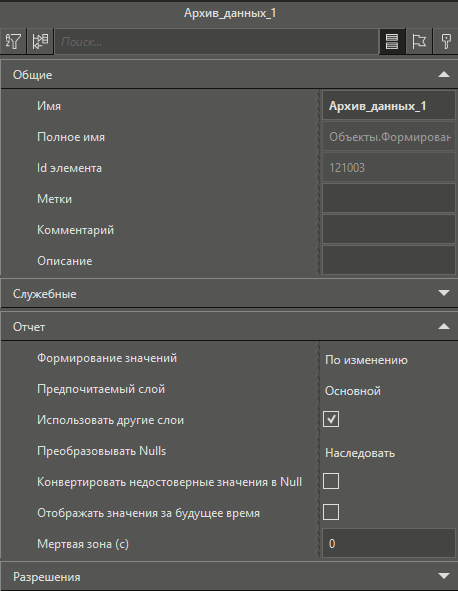Click the key icon at toolbar right

click(x=446, y=41)
